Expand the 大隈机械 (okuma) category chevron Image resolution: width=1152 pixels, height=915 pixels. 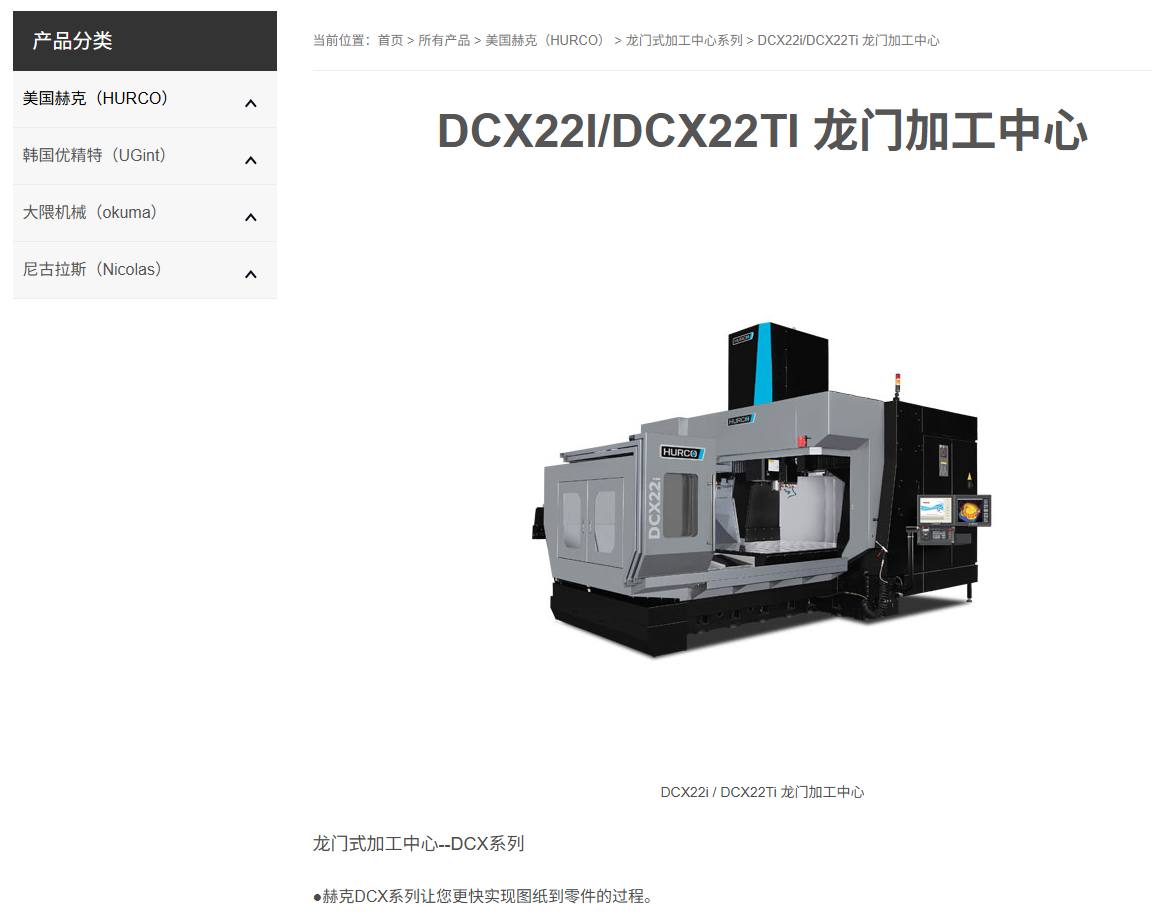pos(251,218)
